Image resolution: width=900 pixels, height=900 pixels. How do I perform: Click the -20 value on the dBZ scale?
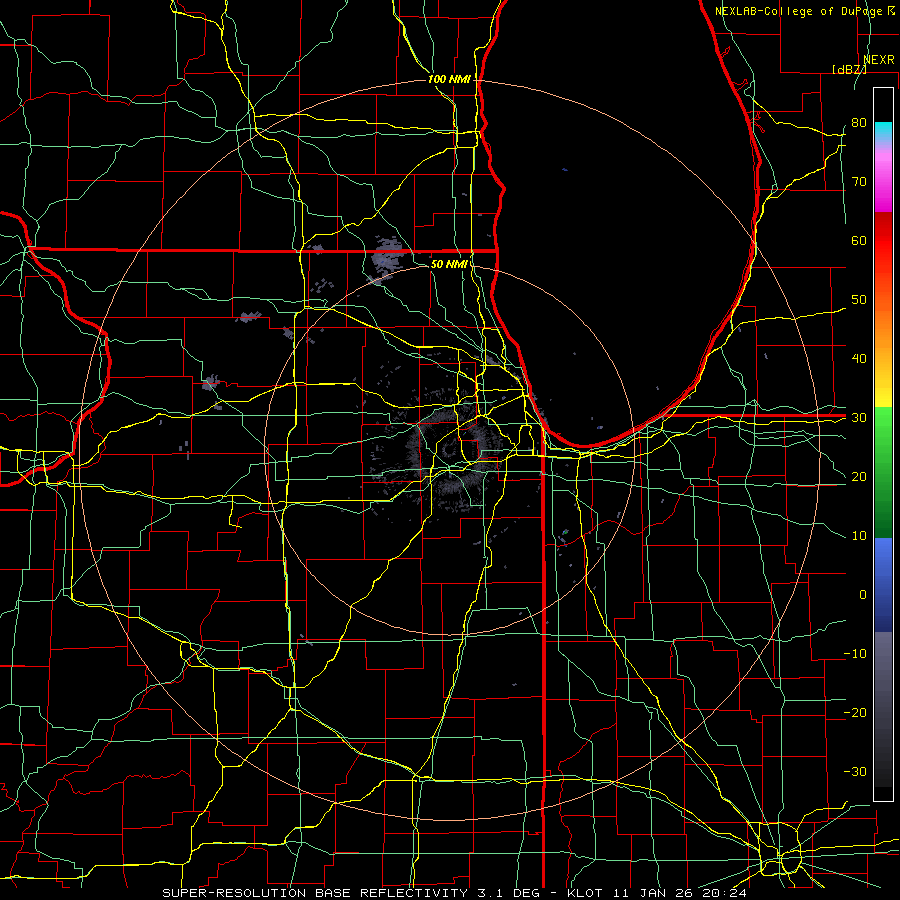(x=855, y=712)
